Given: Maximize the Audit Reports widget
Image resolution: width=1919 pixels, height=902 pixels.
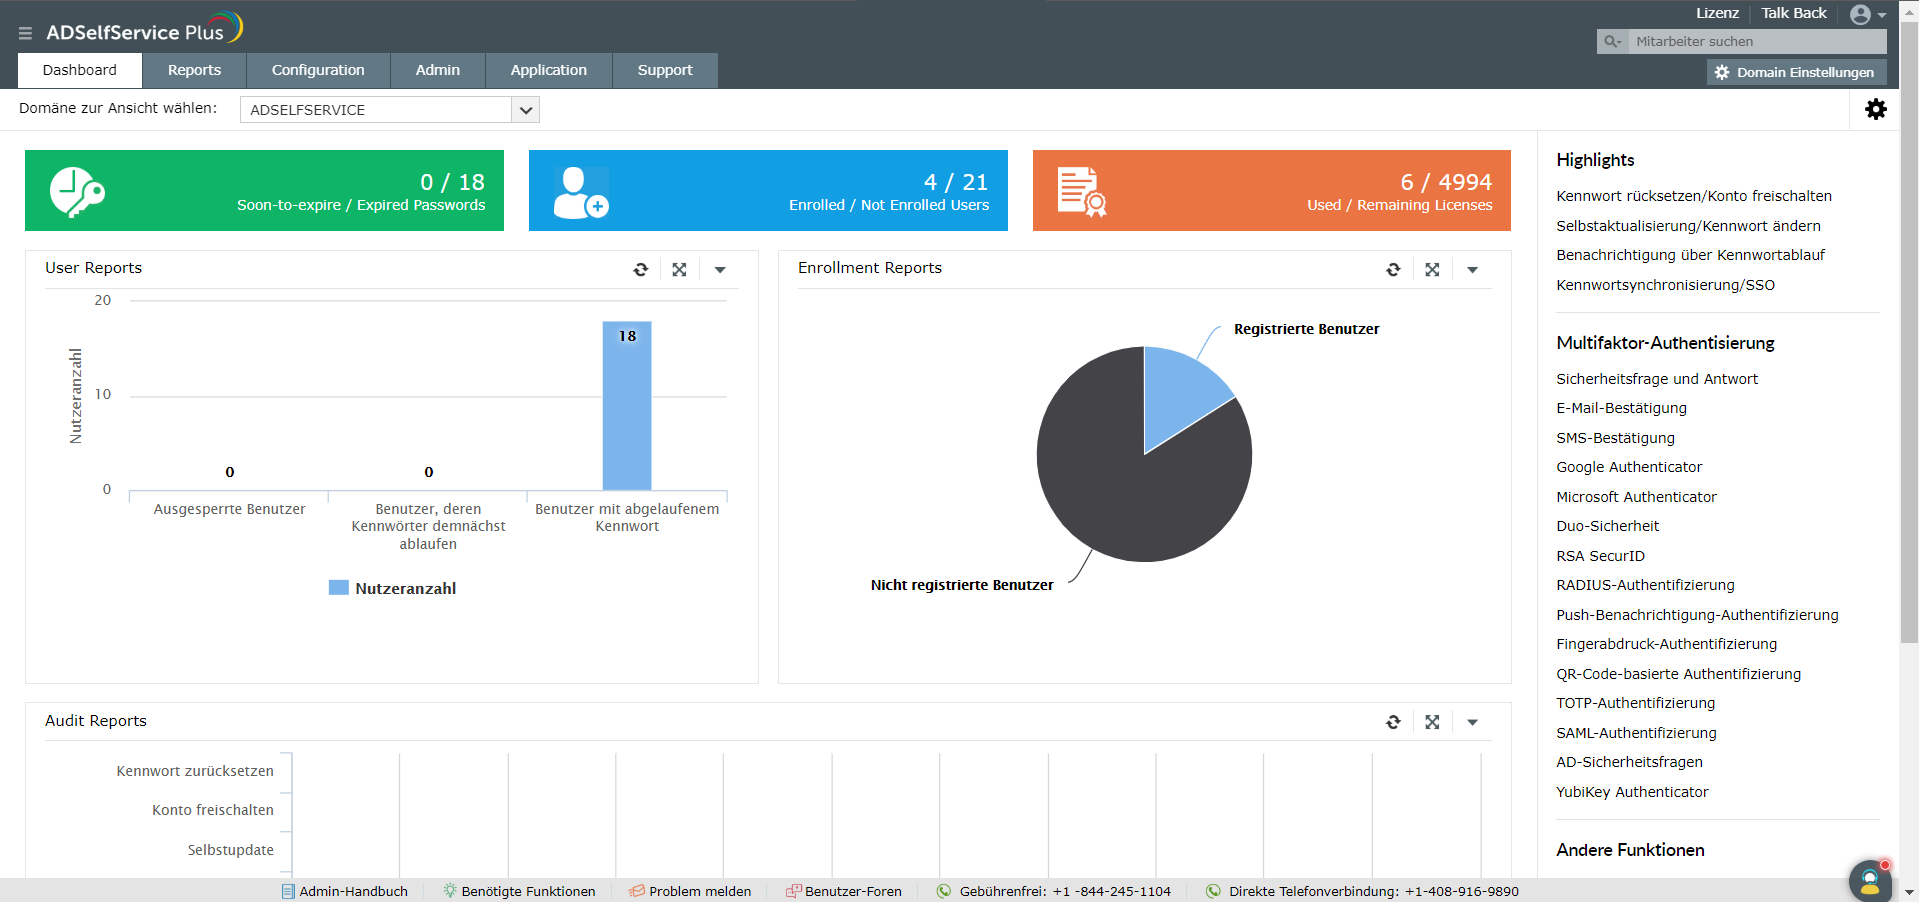Looking at the screenshot, I should click(1432, 722).
